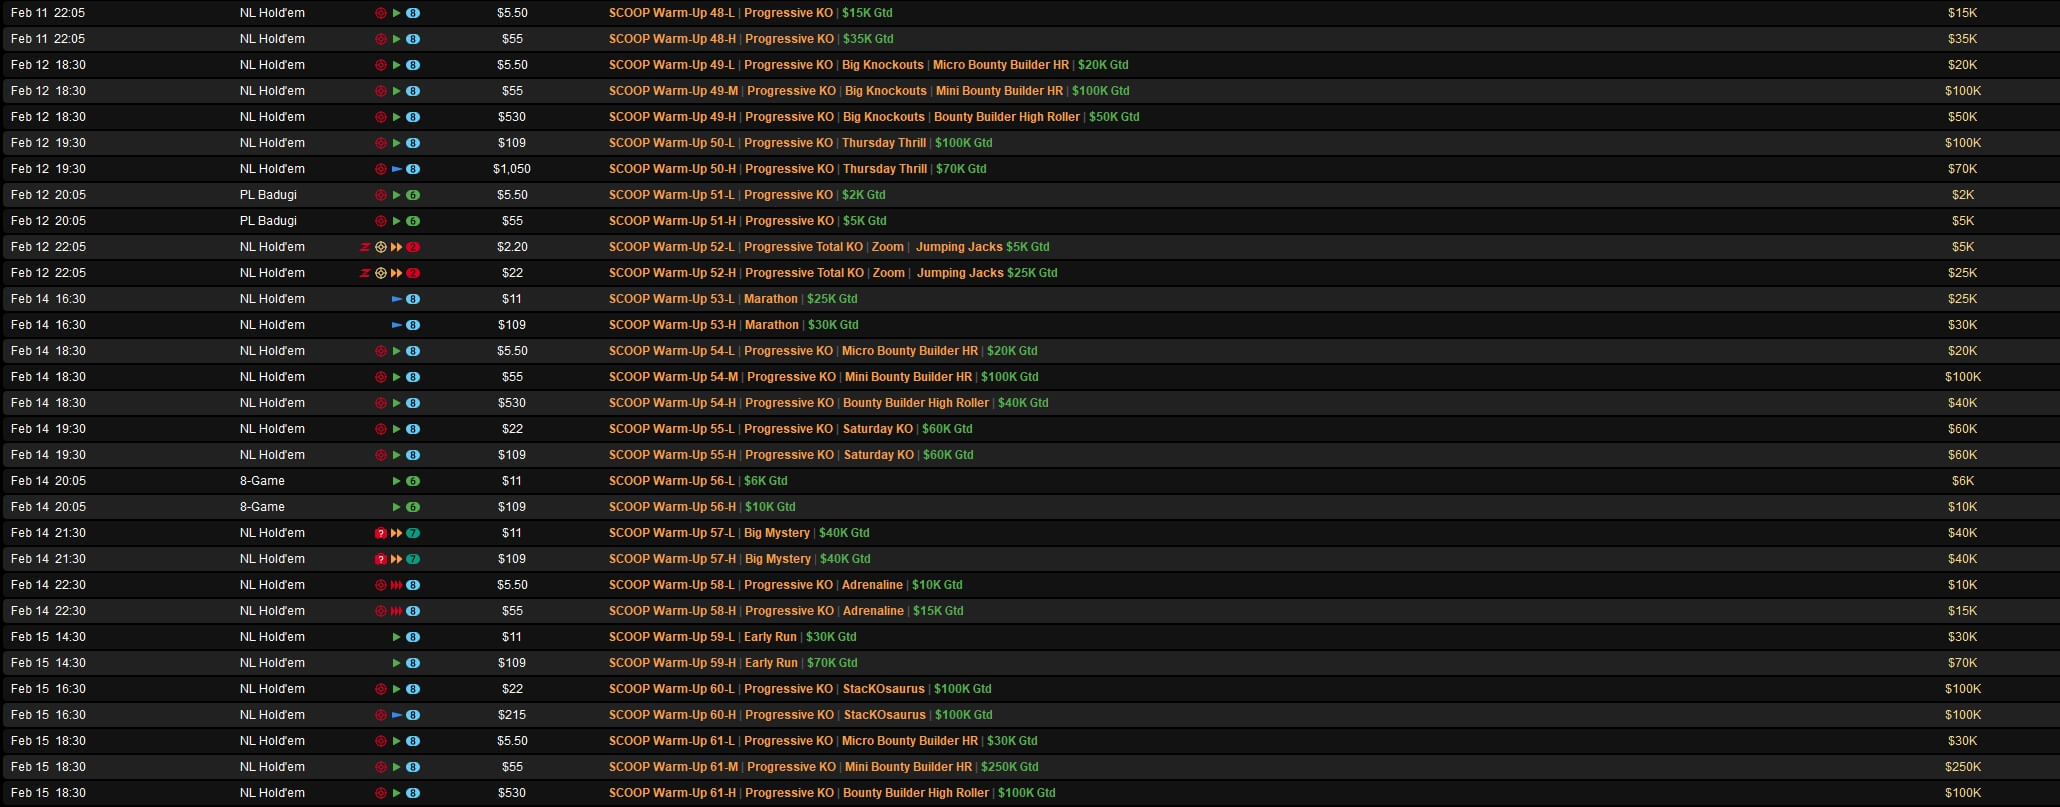The image size is (2060, 807).
Task: Click green 6-max badge on Badugi $5.50 row
Action: (x=413, y=195)
